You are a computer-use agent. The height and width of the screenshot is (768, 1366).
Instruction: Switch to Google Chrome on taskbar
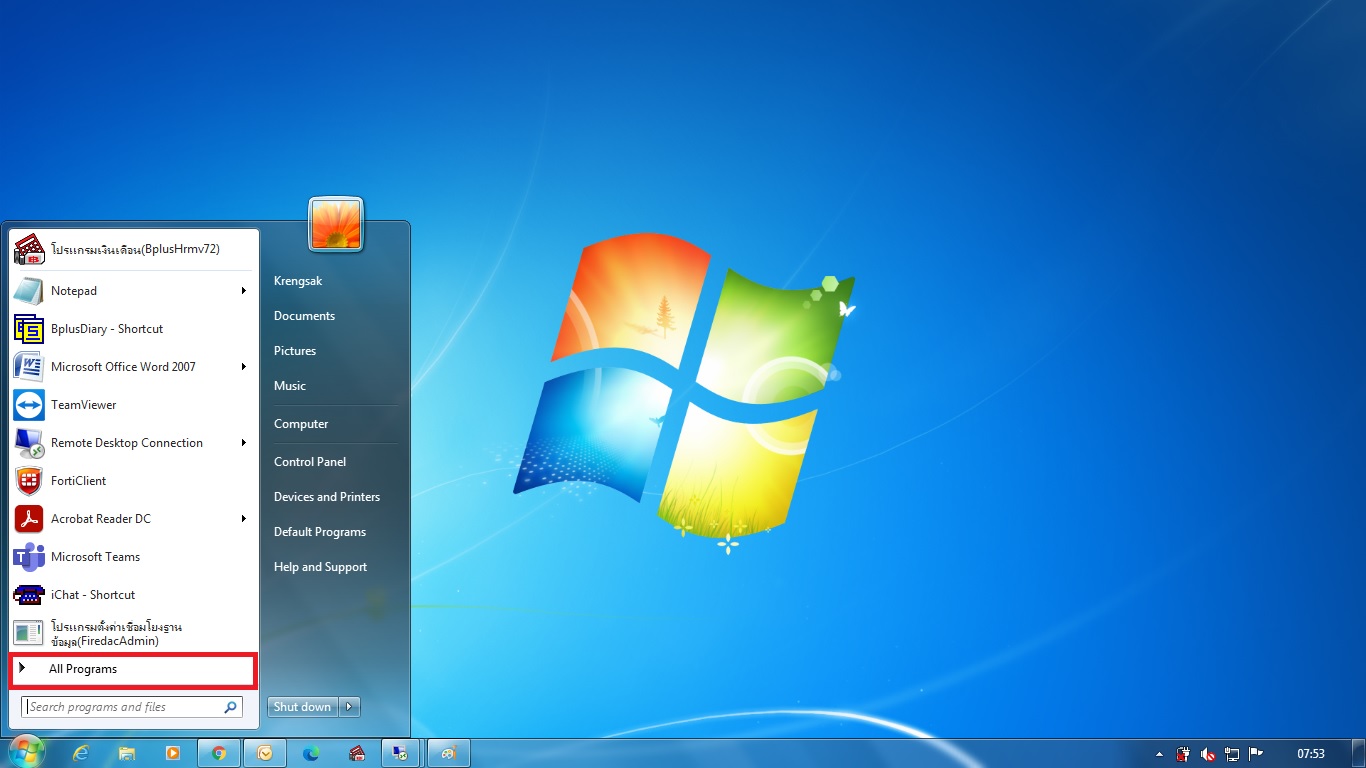(x=219, y=753)
